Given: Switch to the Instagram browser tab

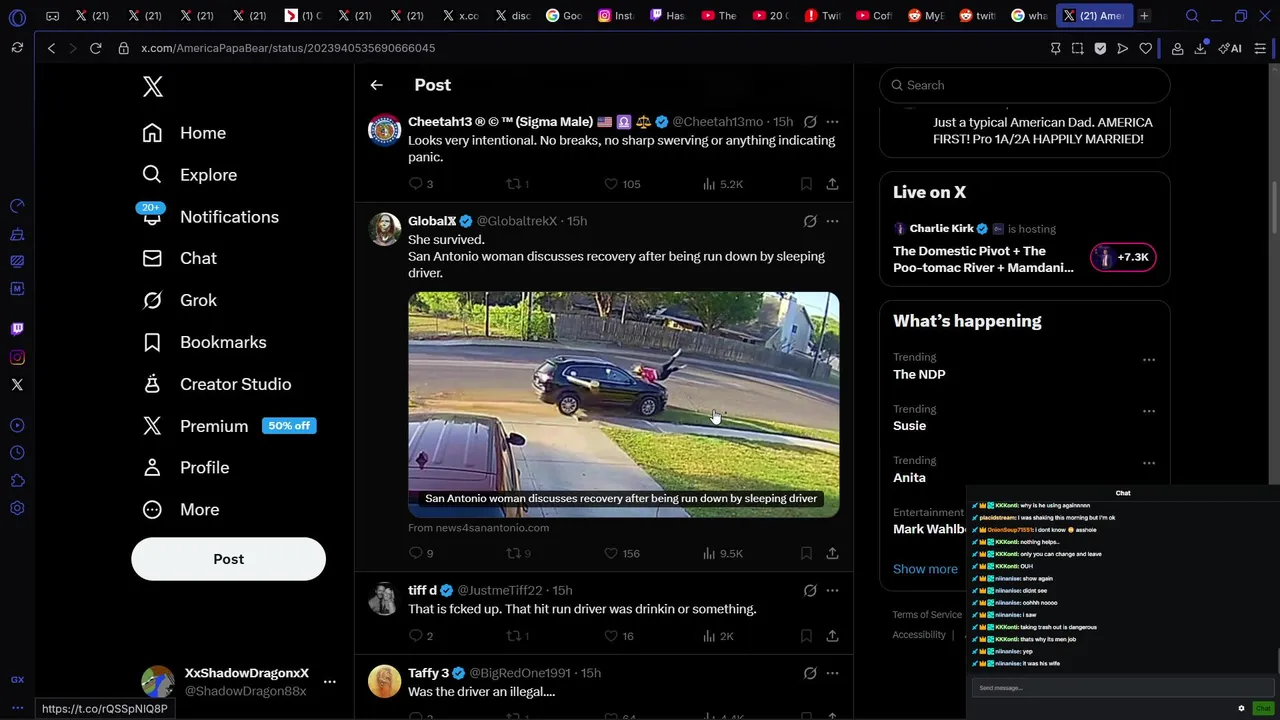Looking at the screenshot, I should (616, 15).
